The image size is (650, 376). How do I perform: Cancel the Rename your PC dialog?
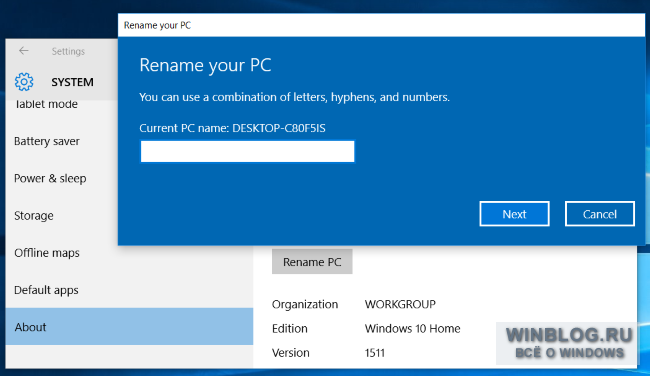(600, 214)
